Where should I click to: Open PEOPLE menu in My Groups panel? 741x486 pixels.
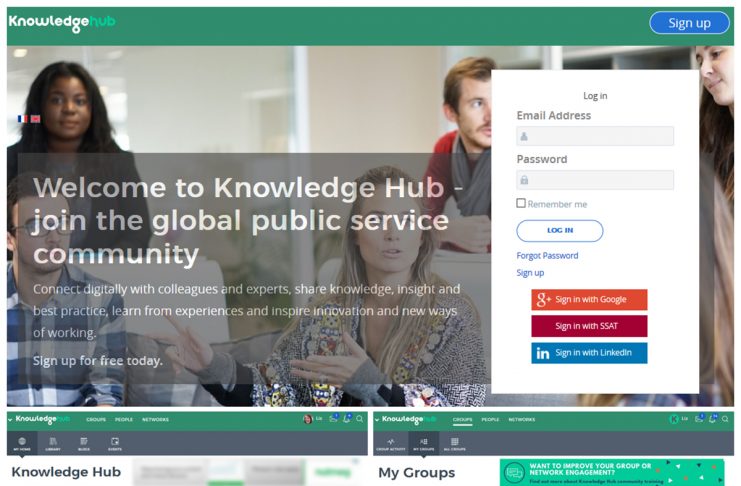[490, 420]
